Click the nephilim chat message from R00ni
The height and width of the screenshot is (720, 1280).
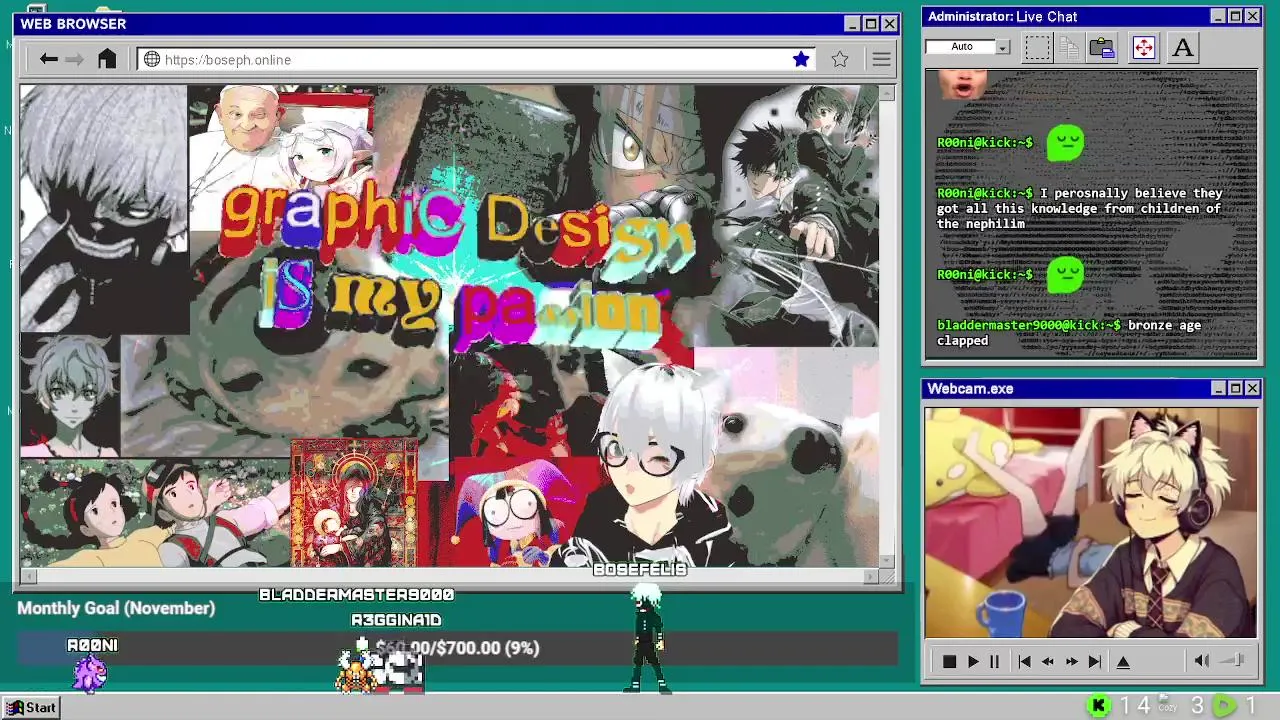point(1080,208)
